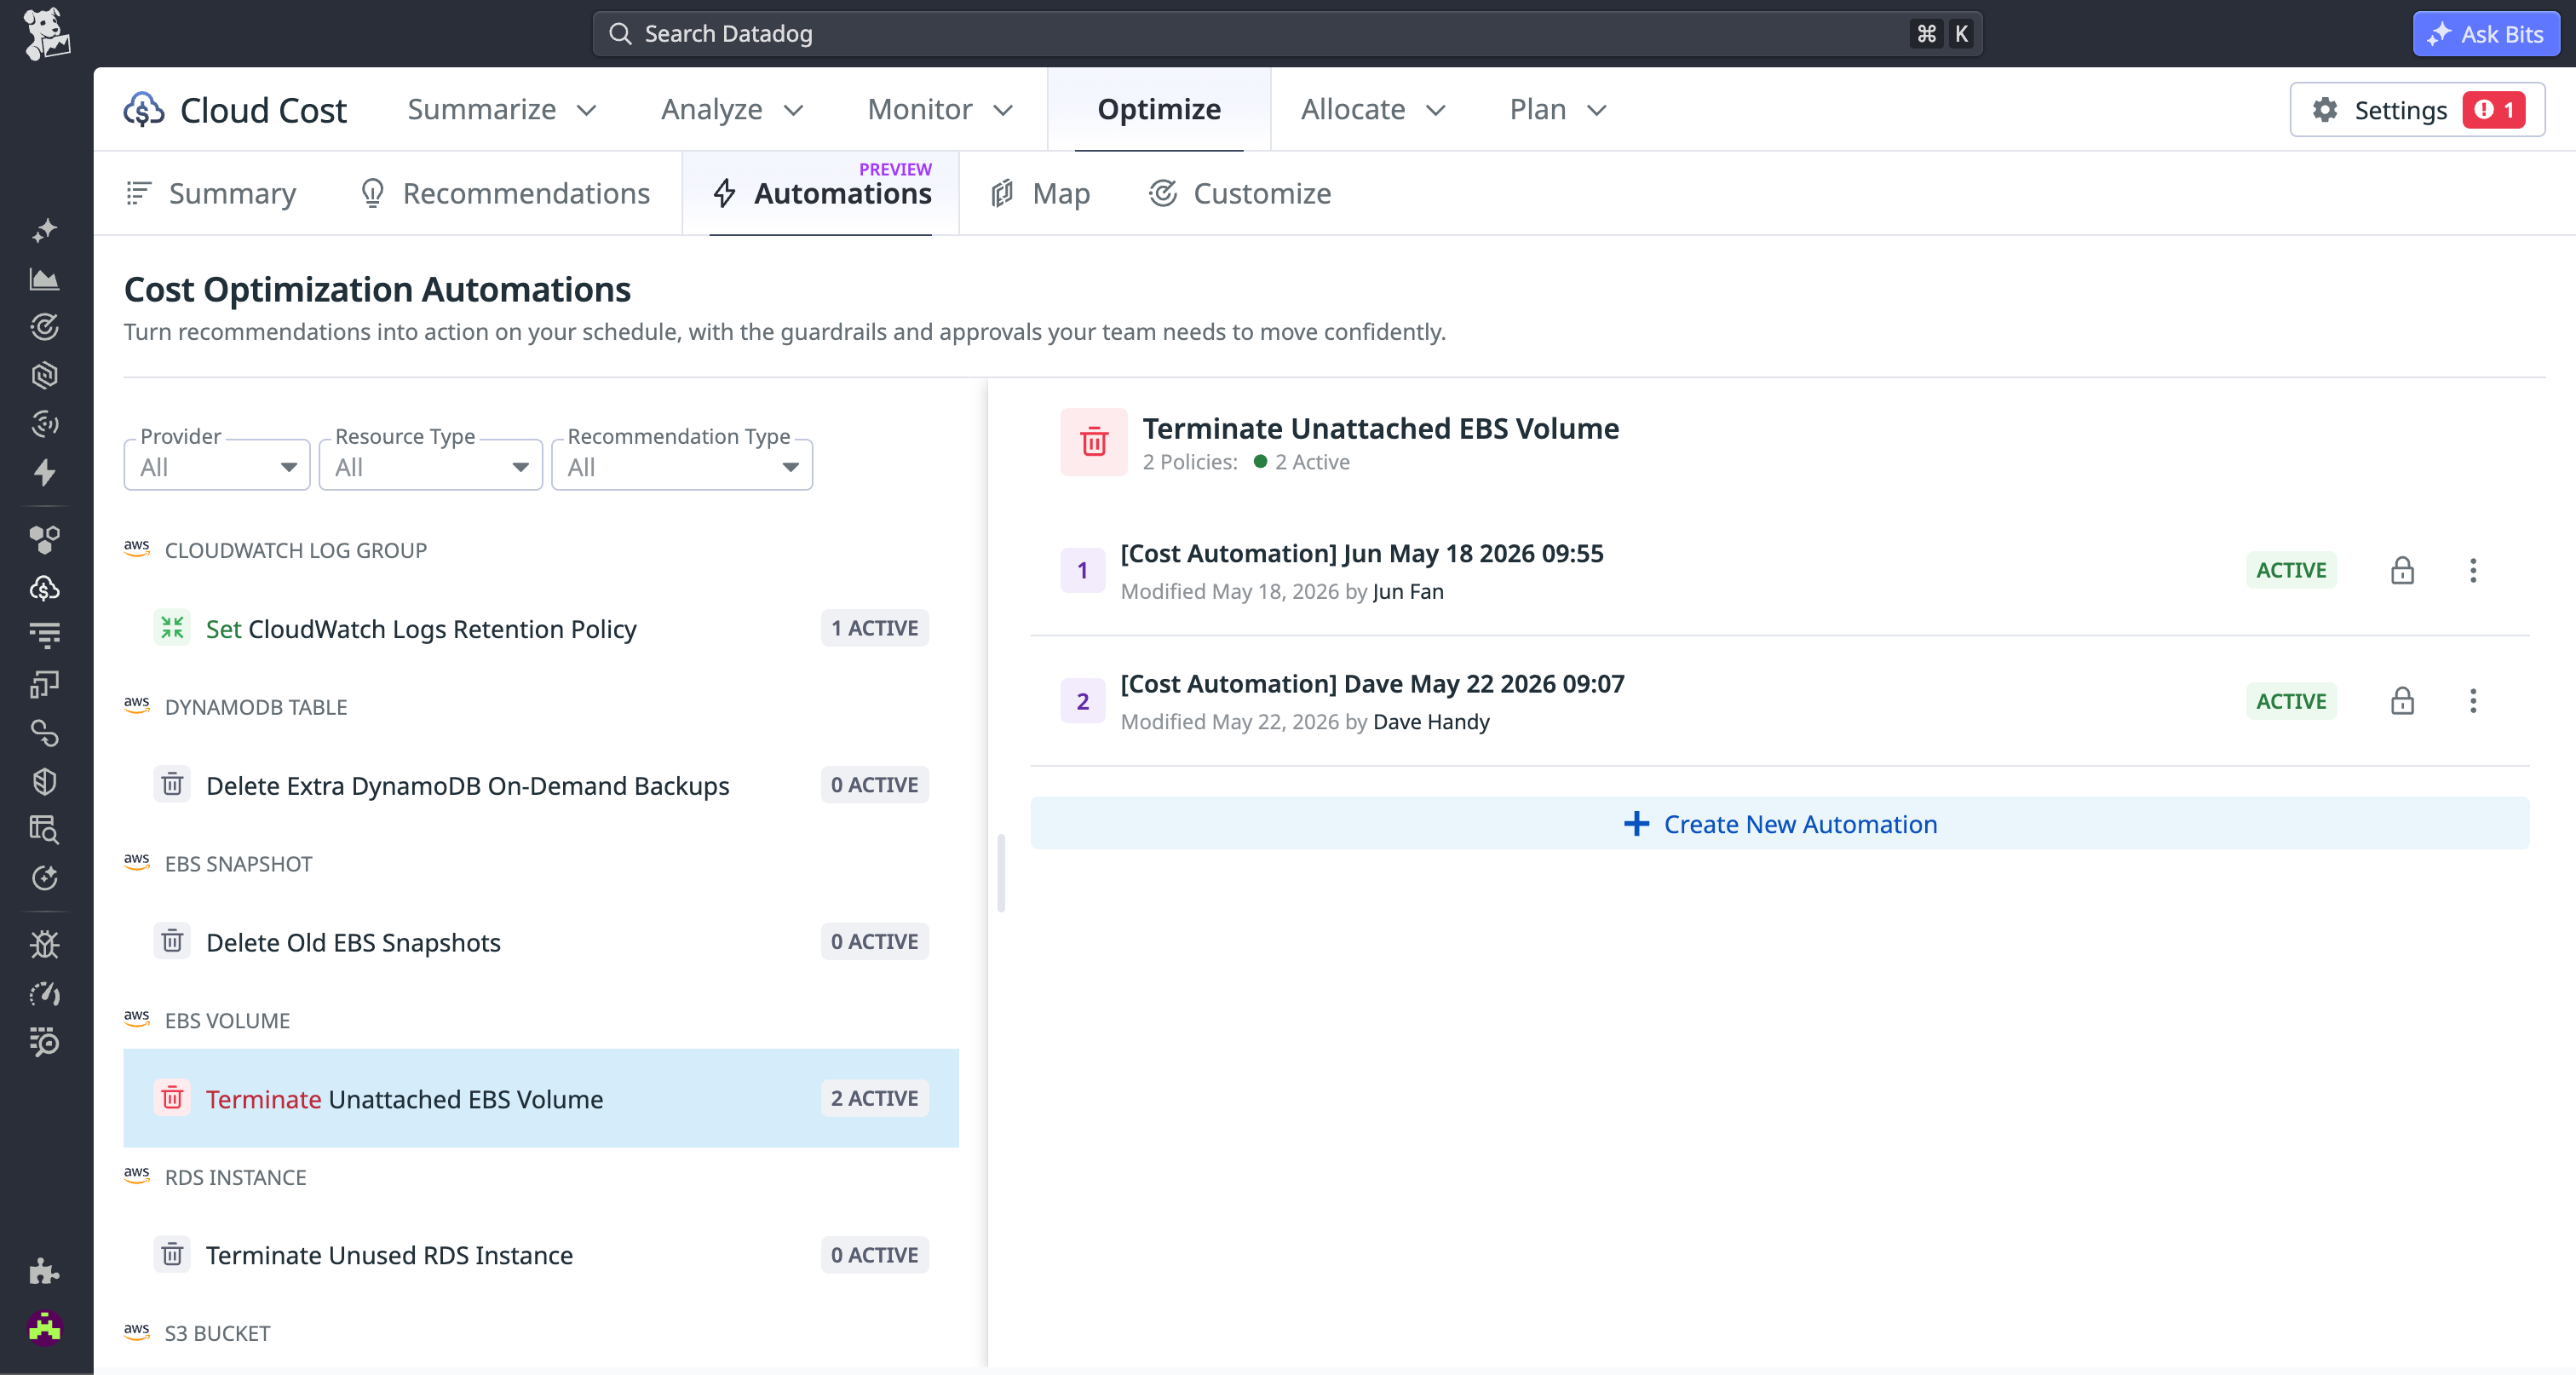Image resolution: width=2576 pixels, height=1375 pixels.
Task: Click the shield icon in sidebar
Action: tap(44, 781)
